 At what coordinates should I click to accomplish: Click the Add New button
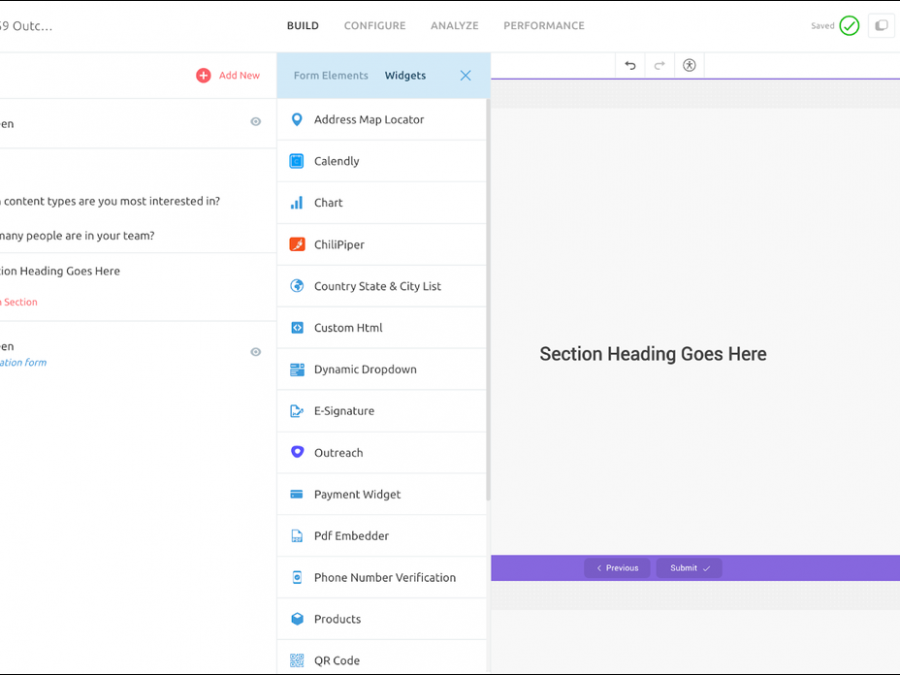click(x=228, y=76)
